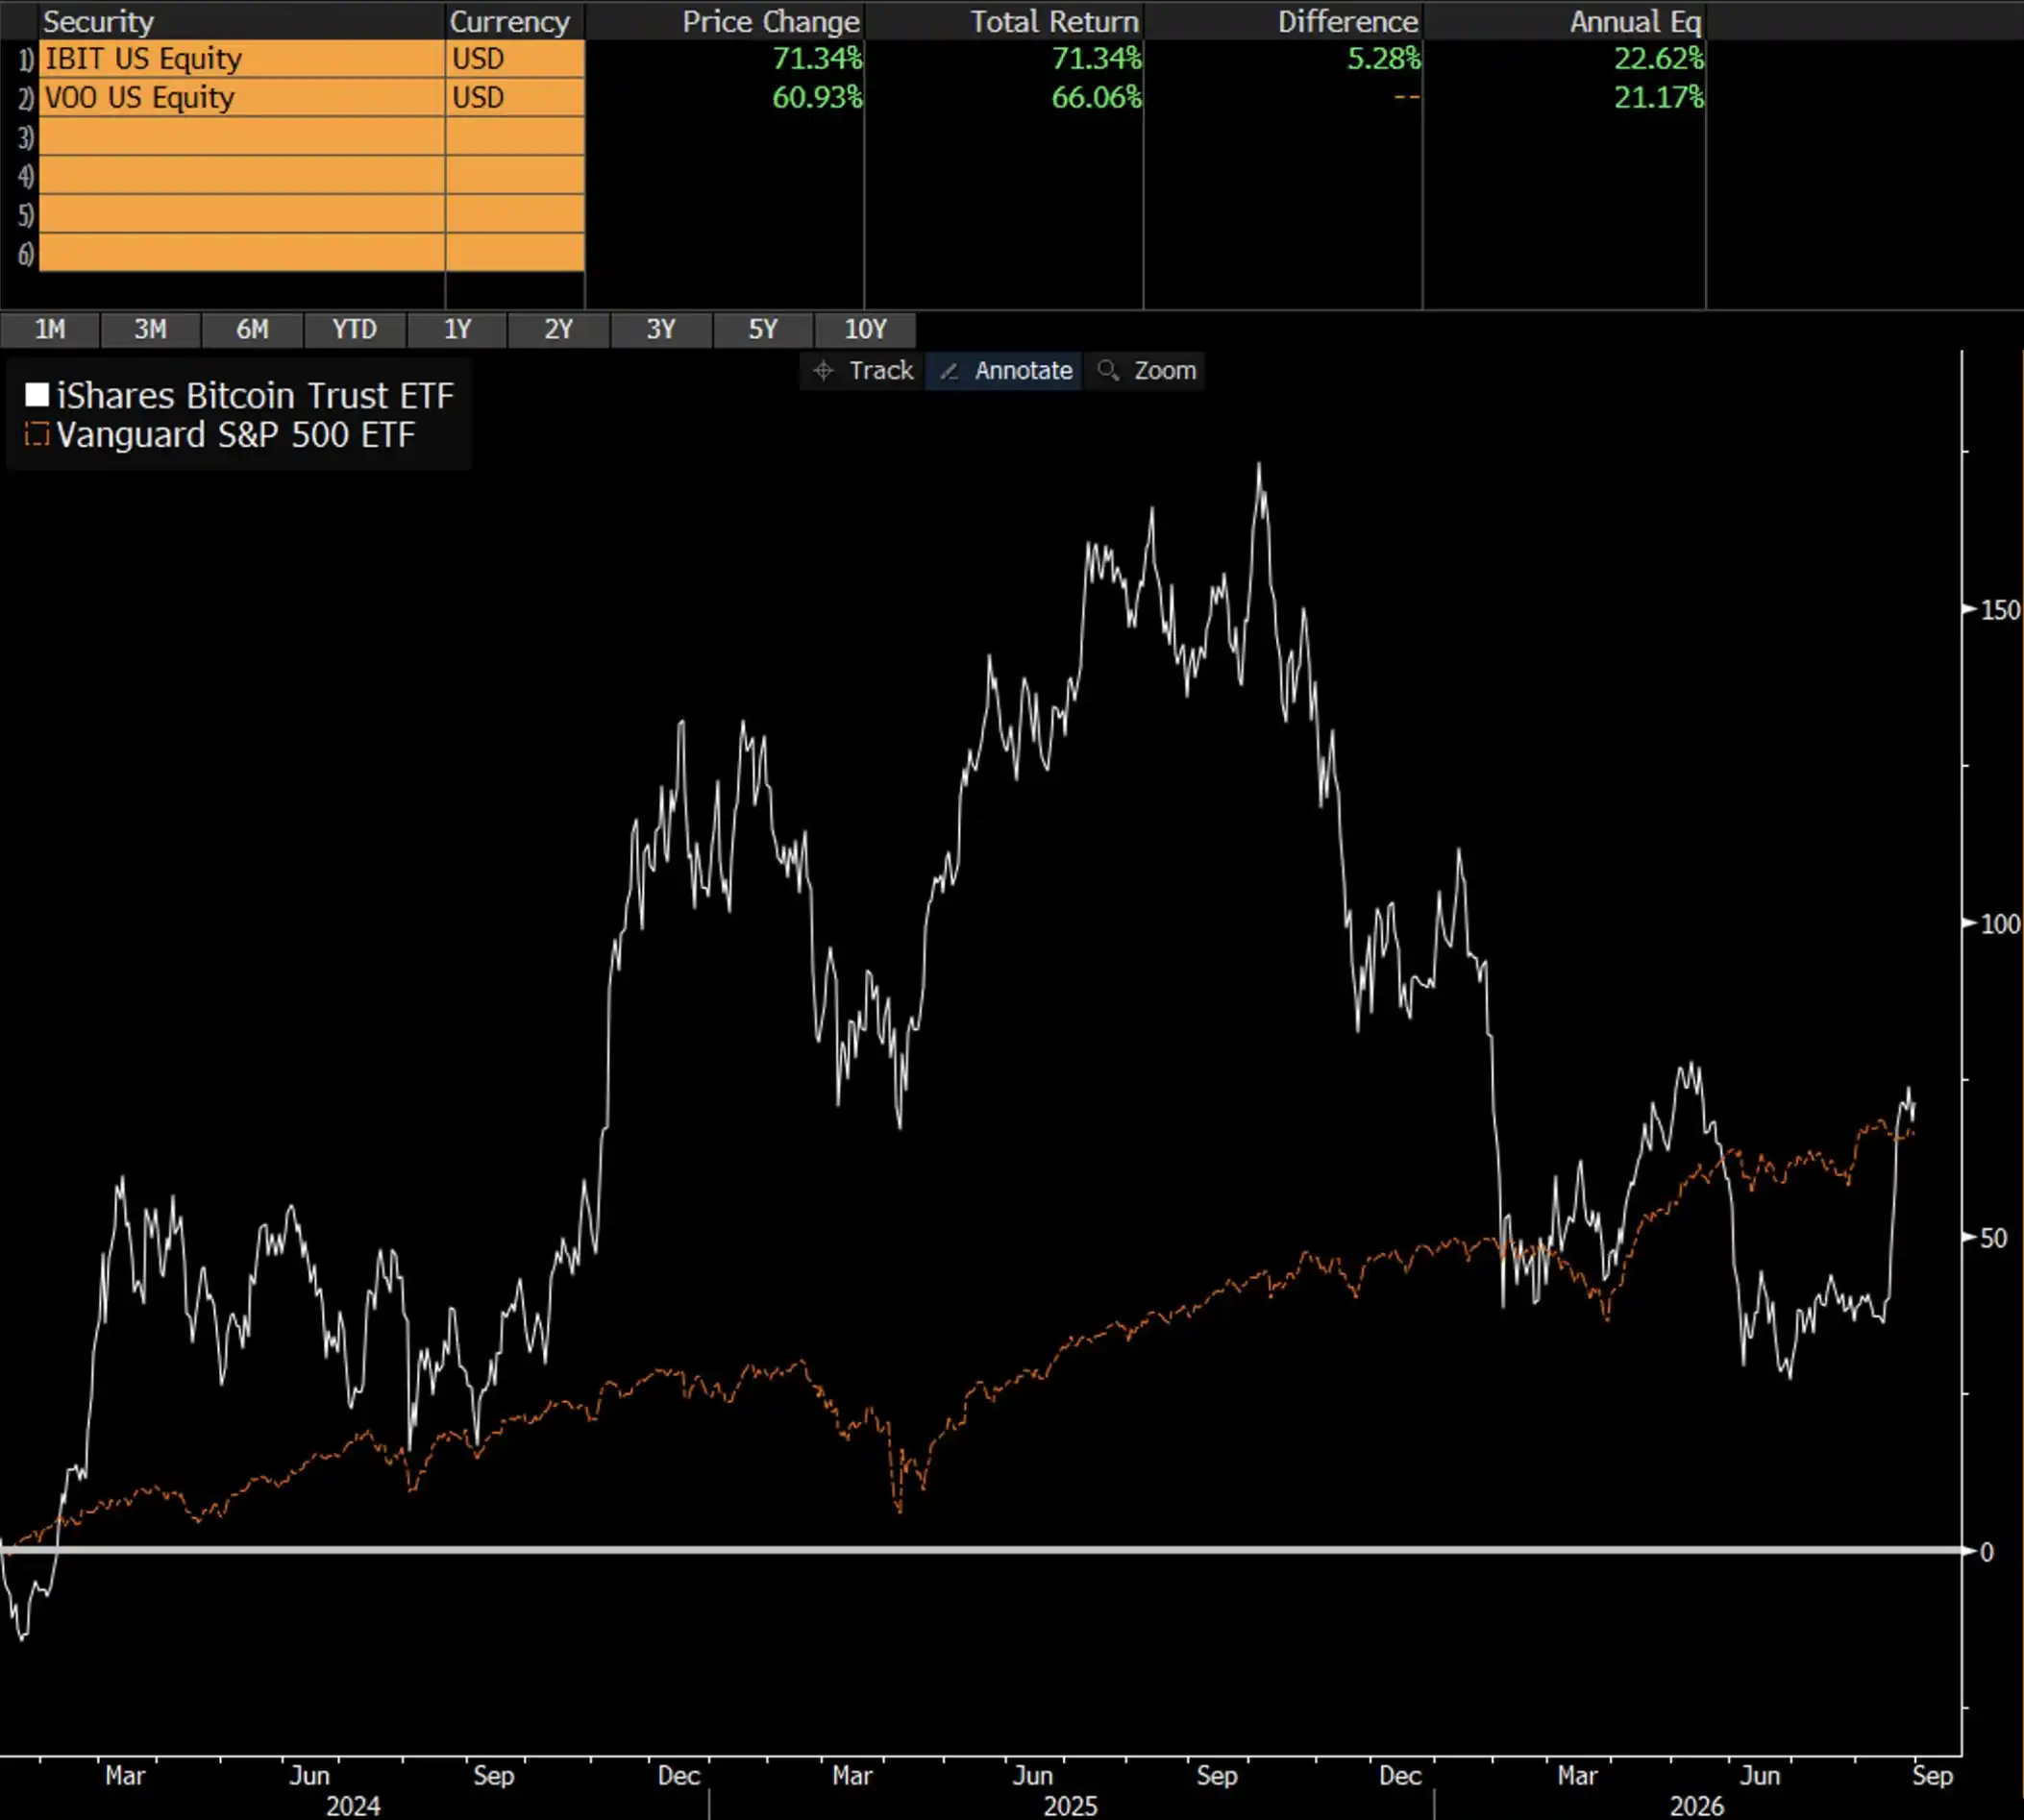Activate the Zoom magnifier tool
This screenshot has height=1820, width=2024.
(1145, 371)
